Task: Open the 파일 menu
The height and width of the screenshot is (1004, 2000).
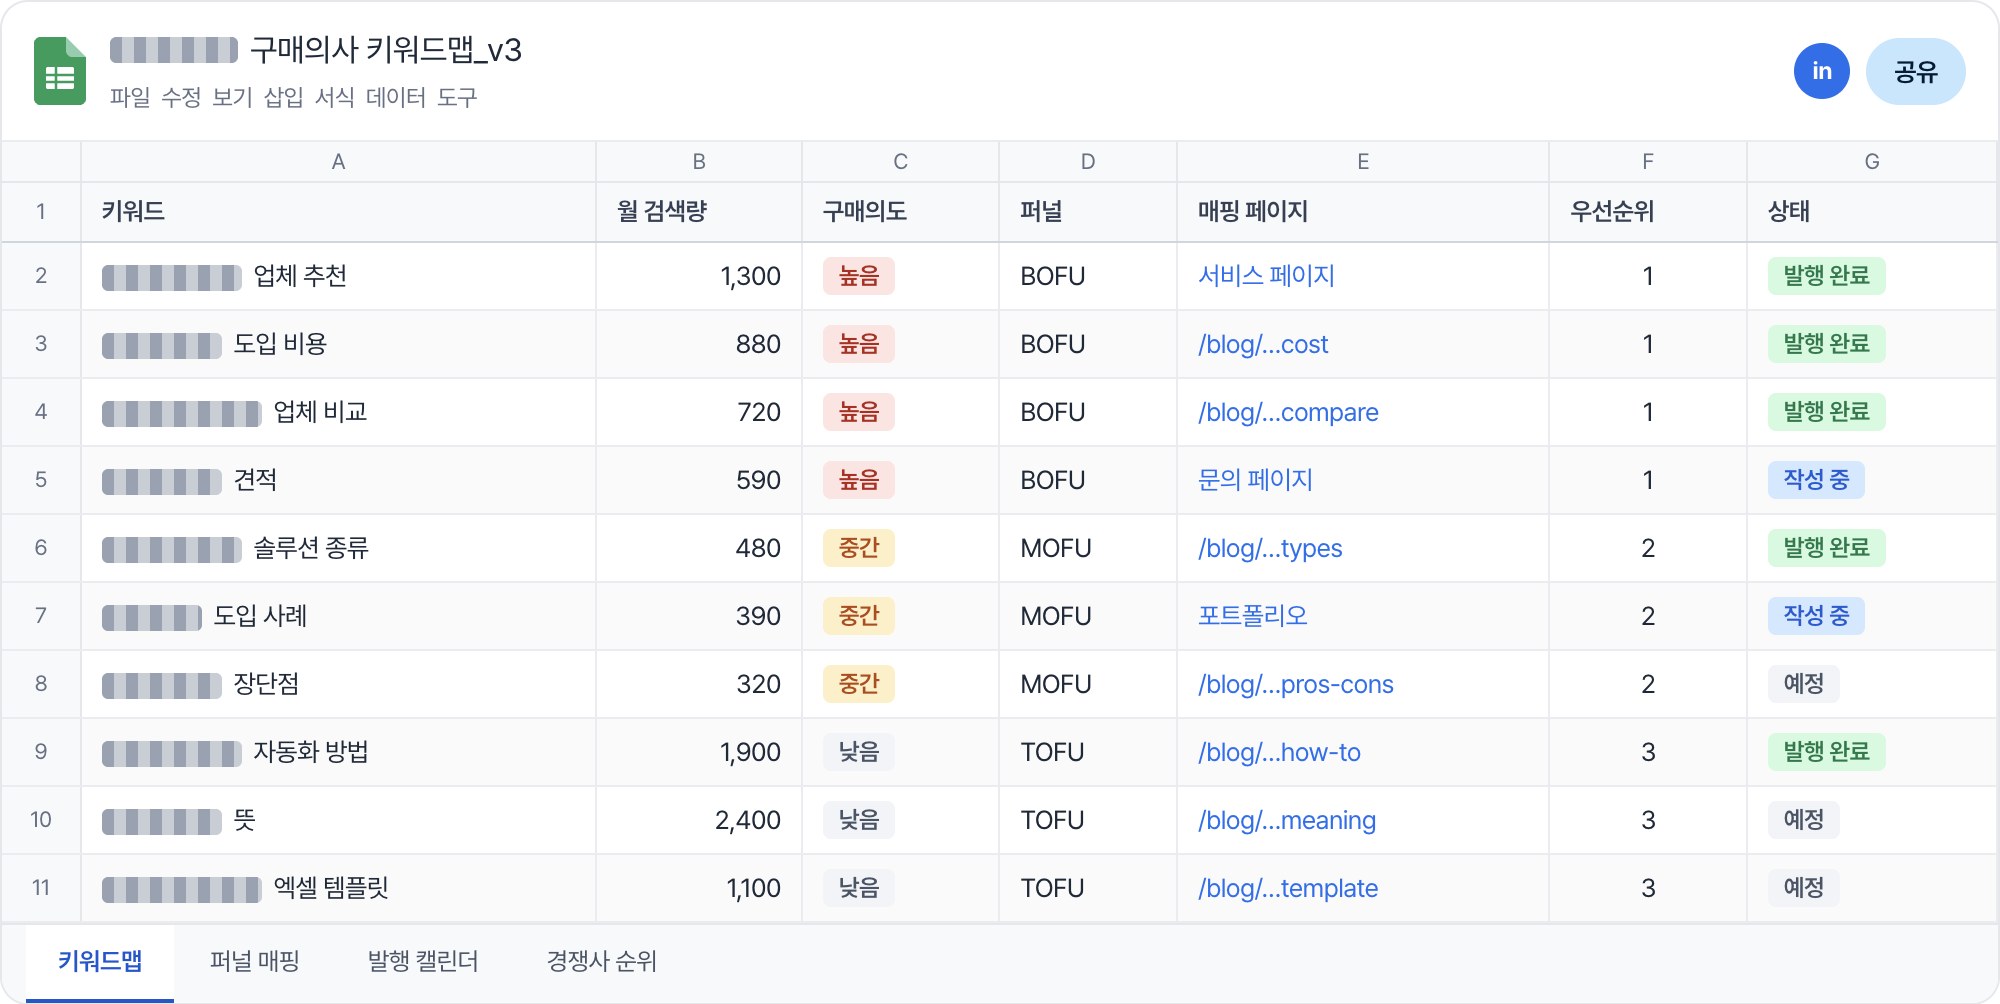Action: coord(130,97)
